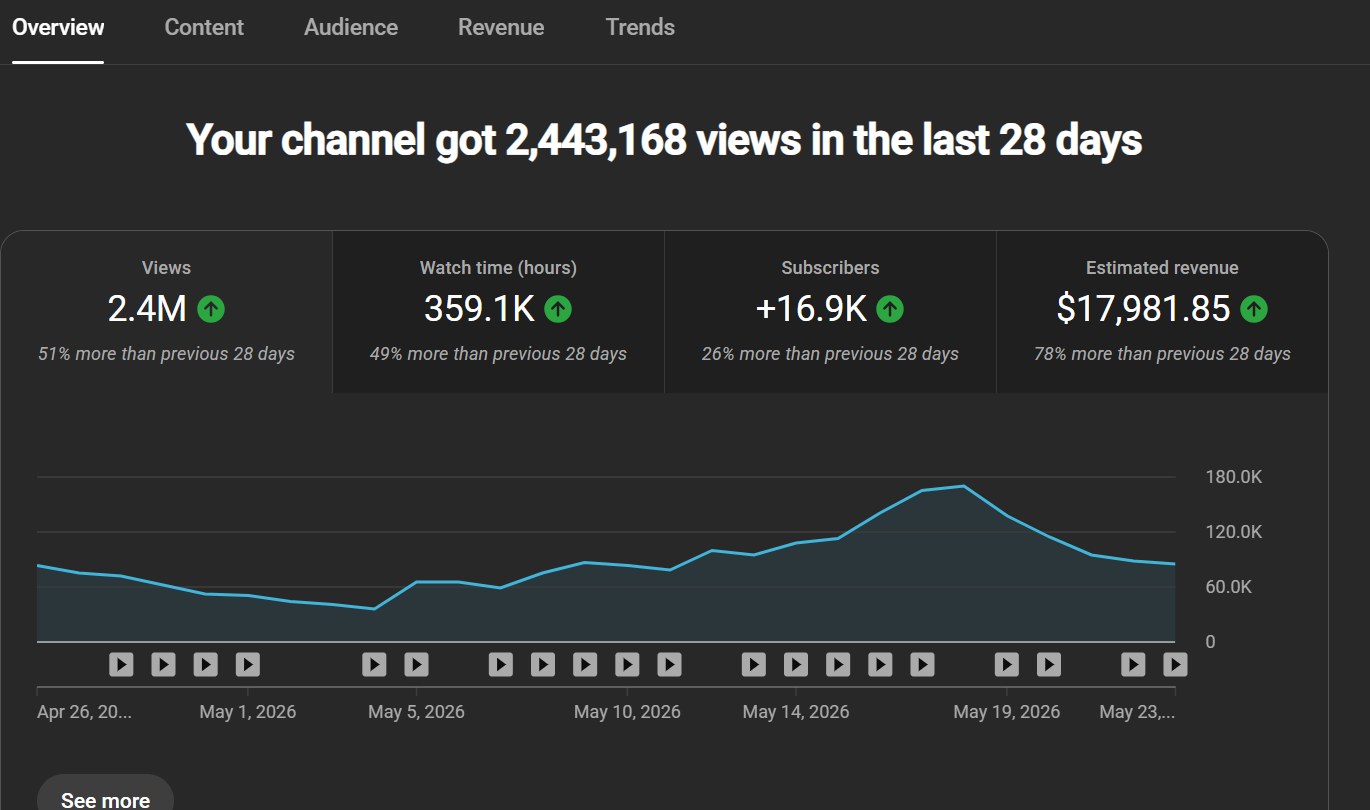Click the headline '2,443,168 views in the last 28 days'
Image resolution: width=1370 pixels, height=810 pixels.
(x=824, y=140)
